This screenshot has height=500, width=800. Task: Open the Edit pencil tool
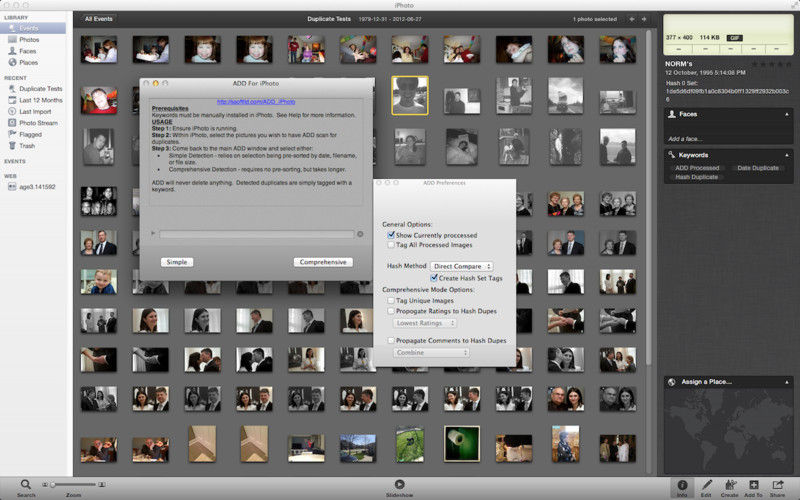706,488
